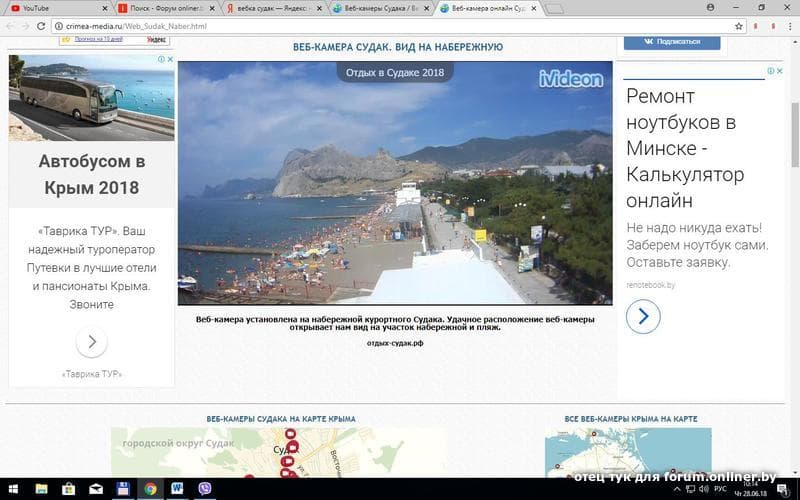The width and height of the screenshot is (800, 500).
Task: Close the YouTube tab
Action: coord(105,9)
